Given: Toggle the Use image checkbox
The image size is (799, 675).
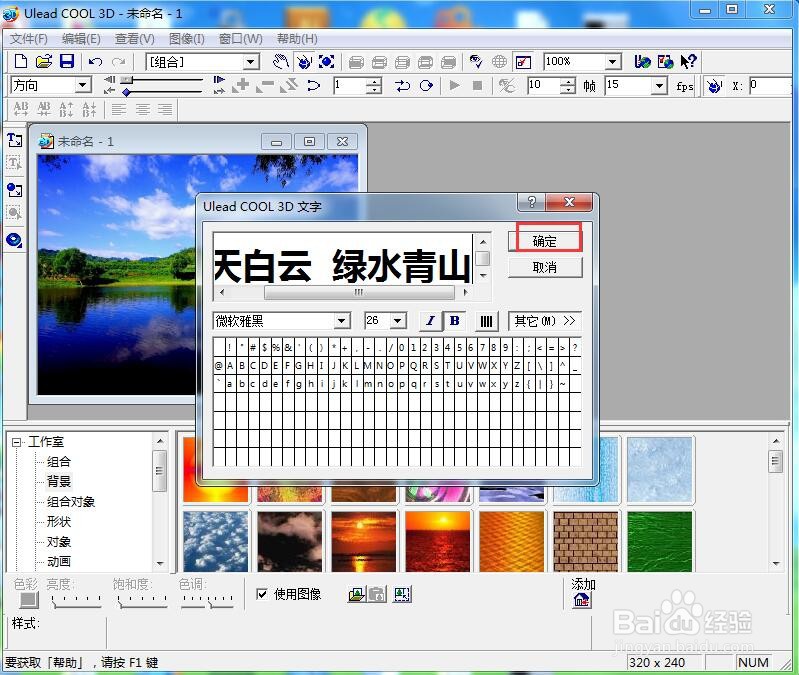Looking at the screenshot, I should (x=262, y=594).
